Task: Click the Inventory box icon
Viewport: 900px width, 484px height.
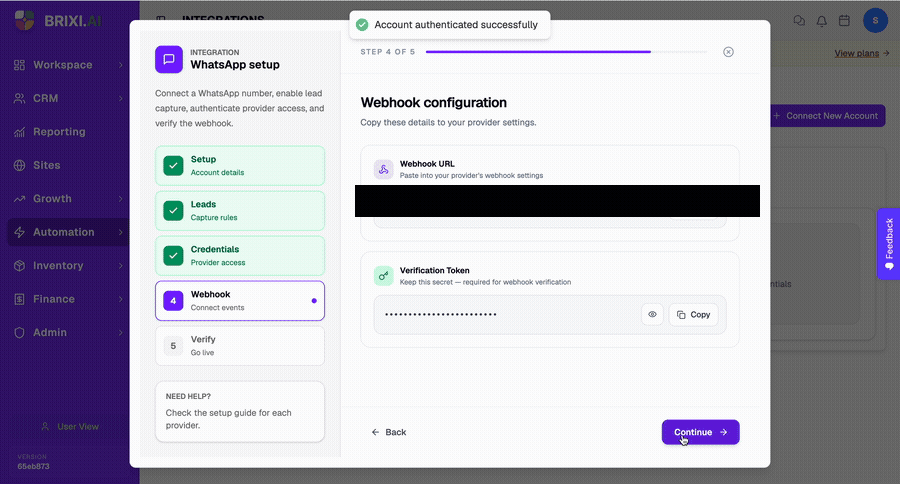Action: pyautogui.click(x=20, y=266)
